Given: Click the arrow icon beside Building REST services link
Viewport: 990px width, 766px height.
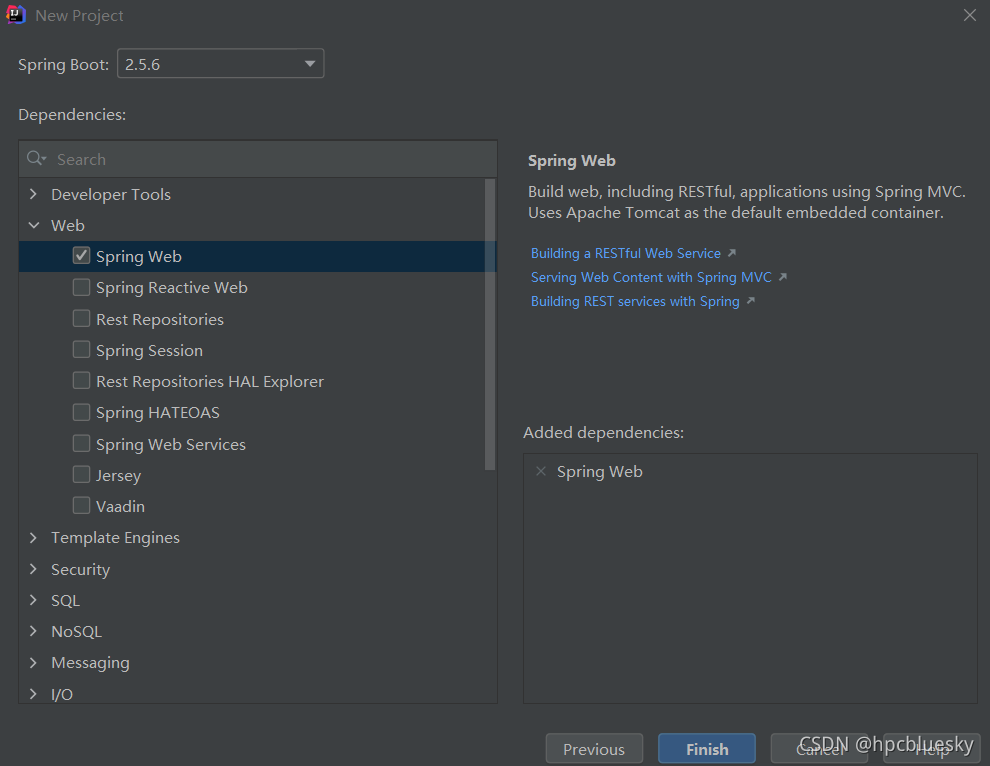Looking at the screenshot, I should click(x=751, y=301).
